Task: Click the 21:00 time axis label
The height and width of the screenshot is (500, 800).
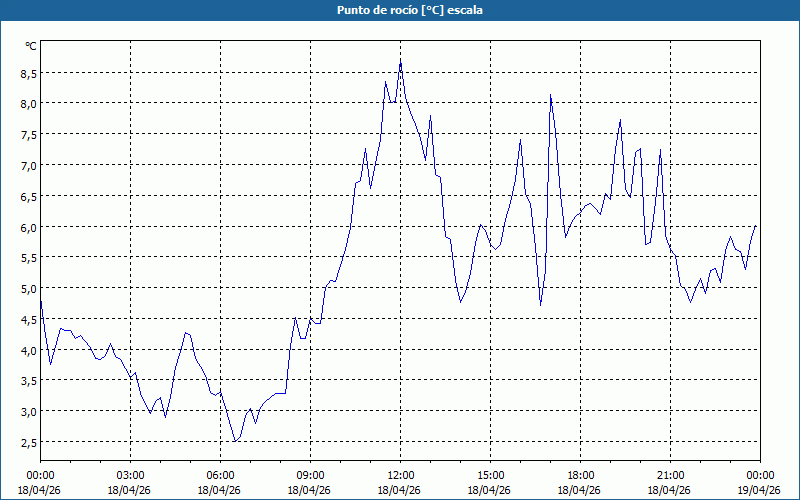Action: tap(670, 475)
